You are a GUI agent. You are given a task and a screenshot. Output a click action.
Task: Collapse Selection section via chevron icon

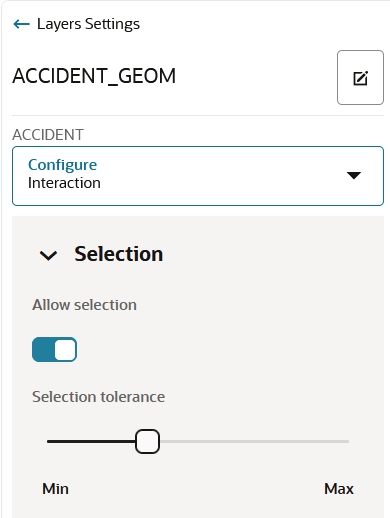[48, 255]
